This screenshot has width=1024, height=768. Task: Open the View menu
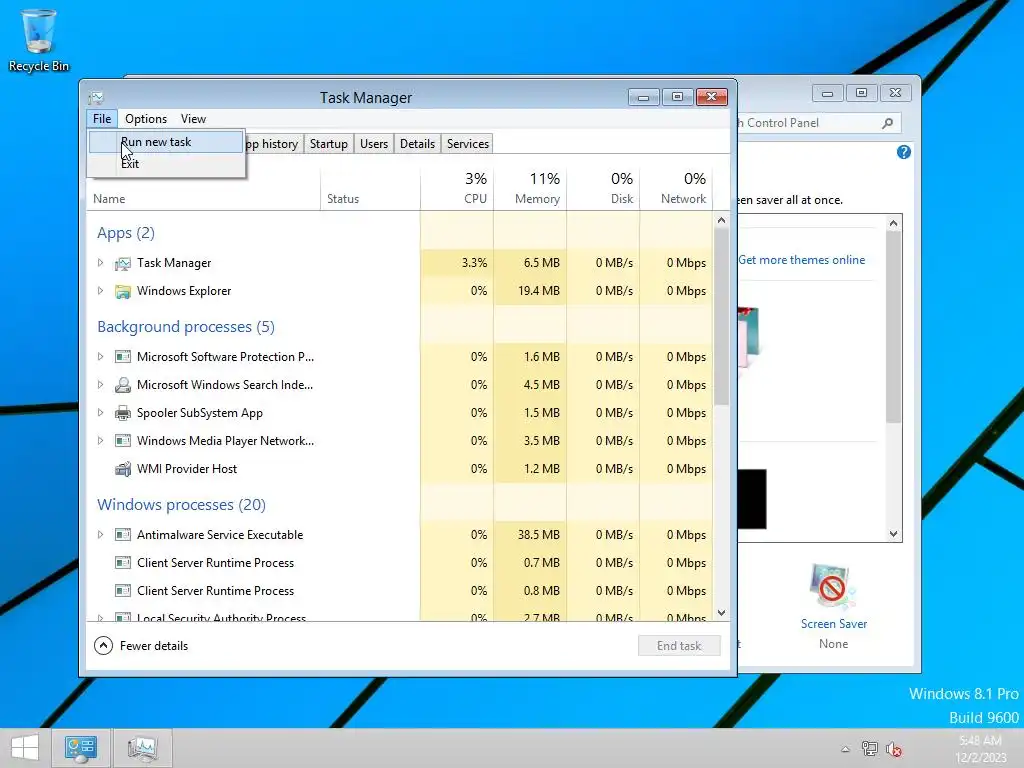coord(193,119)
